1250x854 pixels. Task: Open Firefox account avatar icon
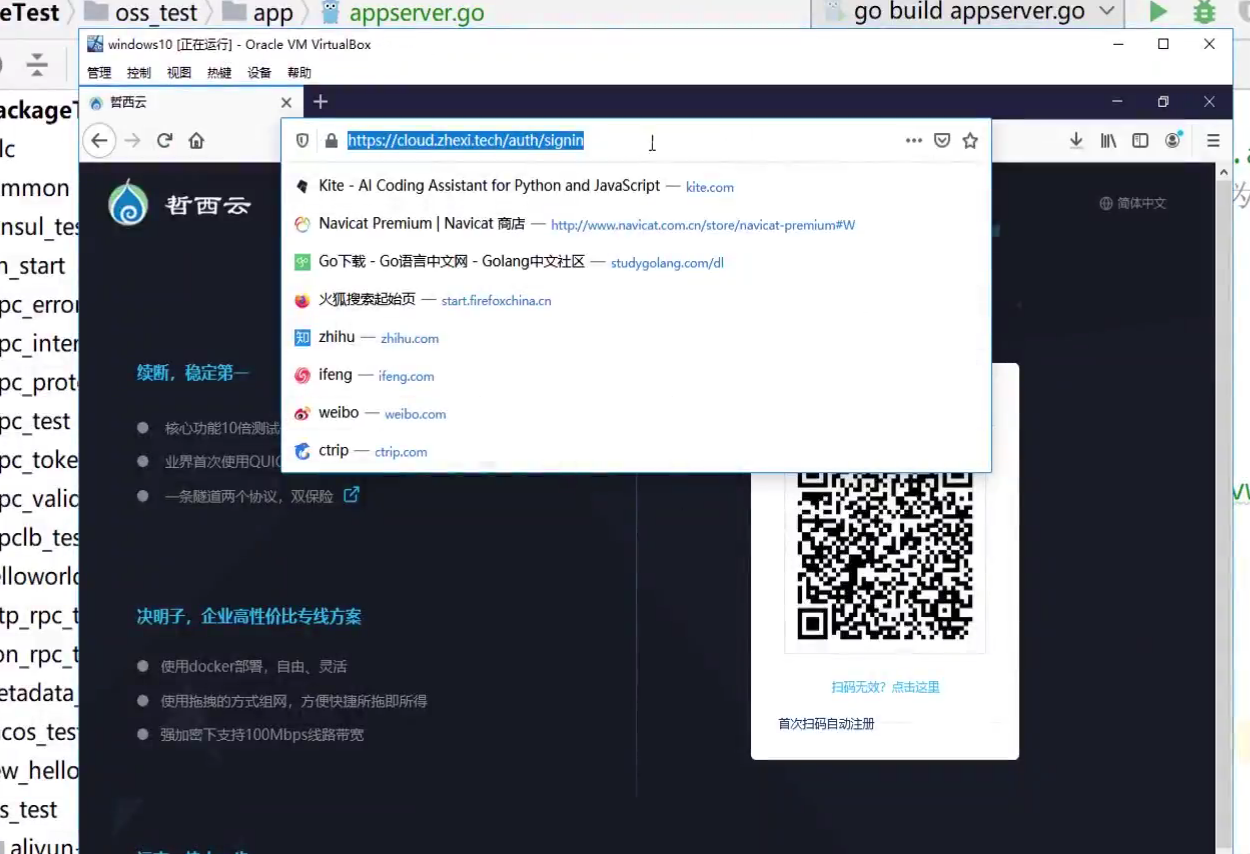[1173, 140]
